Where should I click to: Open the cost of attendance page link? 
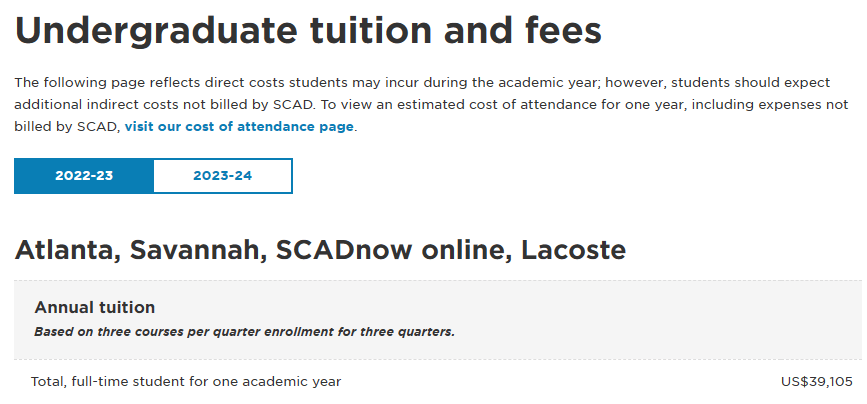239,127
